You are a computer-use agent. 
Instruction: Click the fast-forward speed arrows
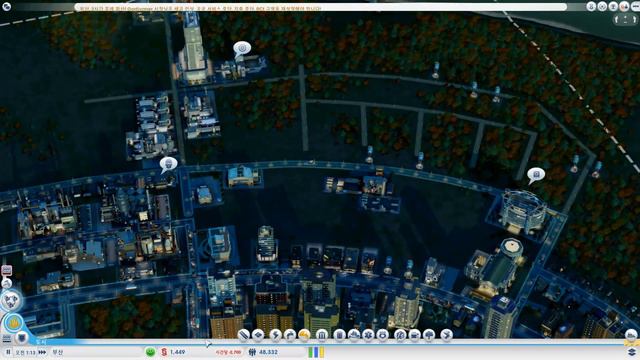tap(42, 352)
